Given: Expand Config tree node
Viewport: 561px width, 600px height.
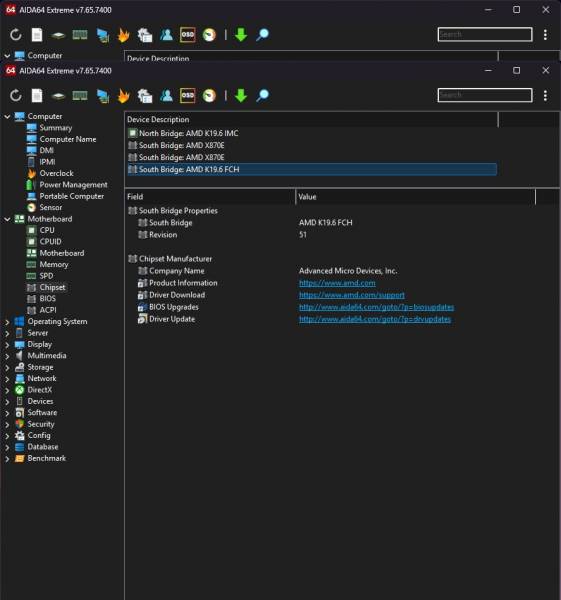Looking at the screenshot, I should click(7, 436).
